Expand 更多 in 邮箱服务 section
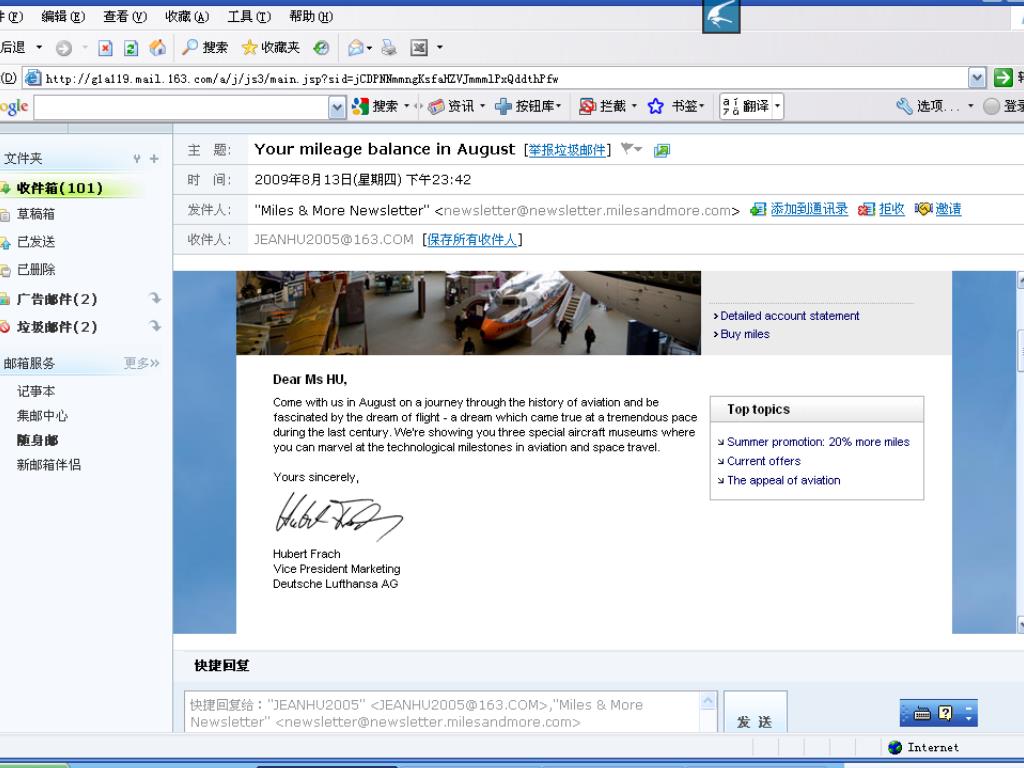 tap(142, 363)
